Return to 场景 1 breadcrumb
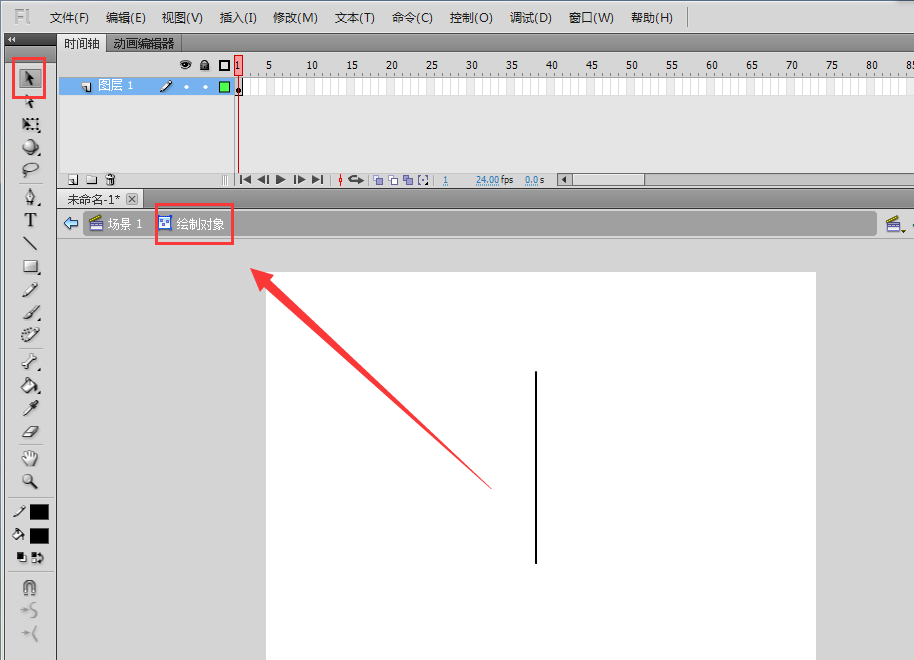 [x=116, y=223]
